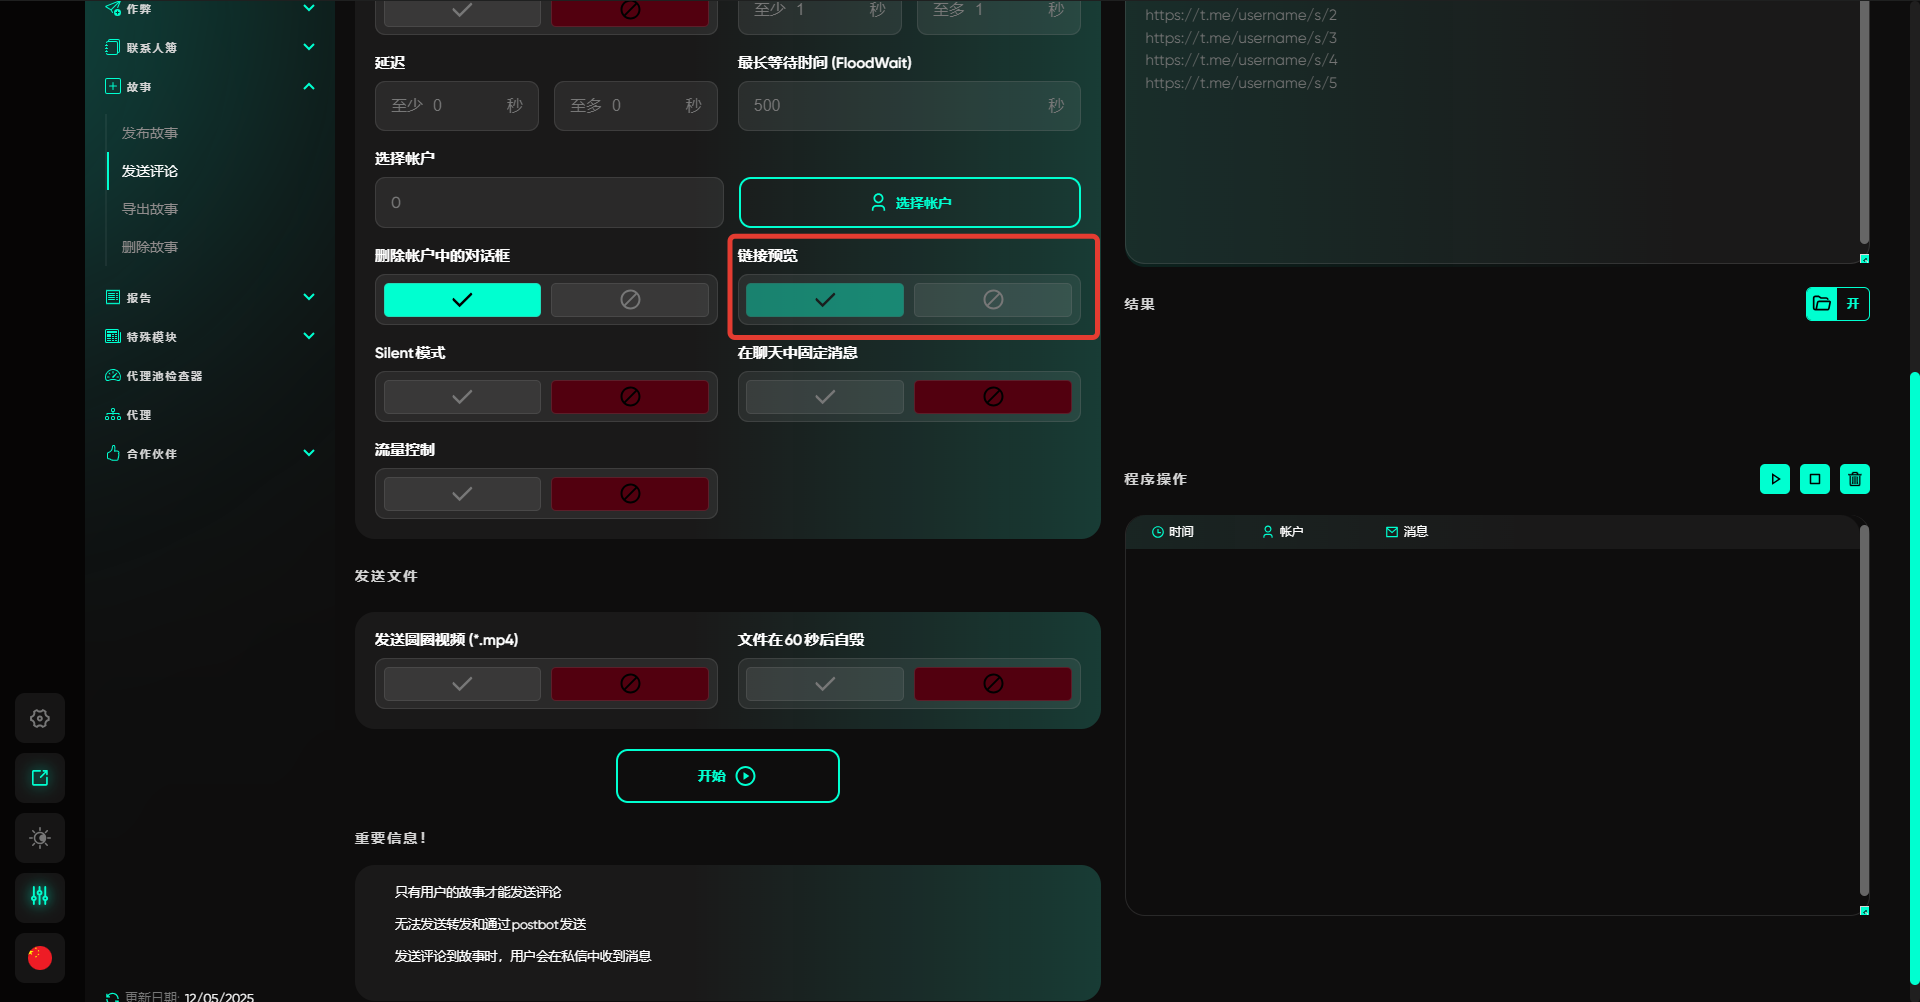1920x1002 pixels.
Task: Click the settings gear icon in left rail
Action: 40,718
